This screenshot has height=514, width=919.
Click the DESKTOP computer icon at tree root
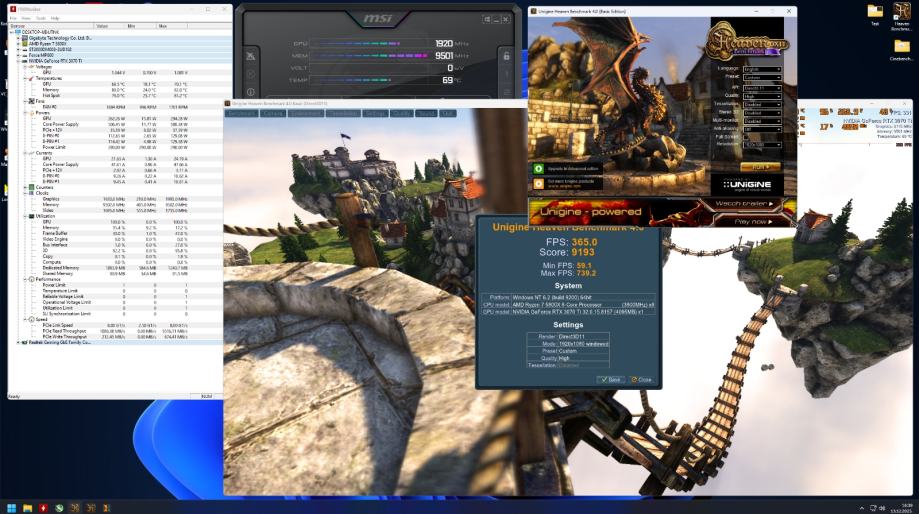click(18, 32)
